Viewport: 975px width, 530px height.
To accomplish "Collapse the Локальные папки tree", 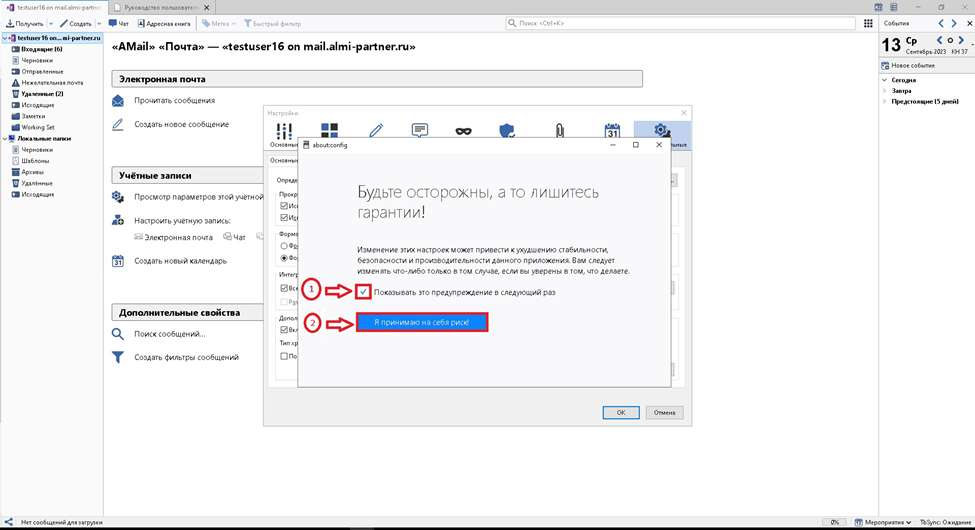I will click(x=5, y=139).
